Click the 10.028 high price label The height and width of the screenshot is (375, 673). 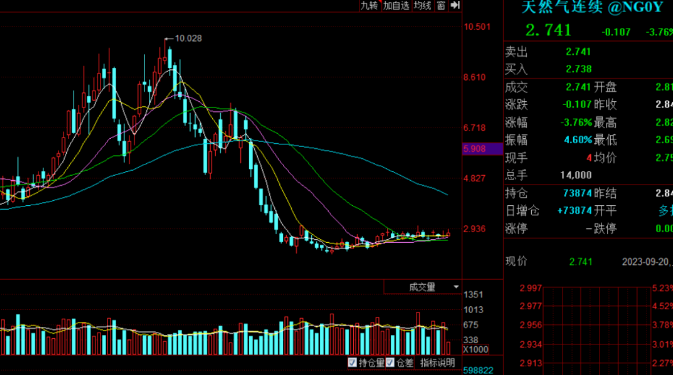188,39
